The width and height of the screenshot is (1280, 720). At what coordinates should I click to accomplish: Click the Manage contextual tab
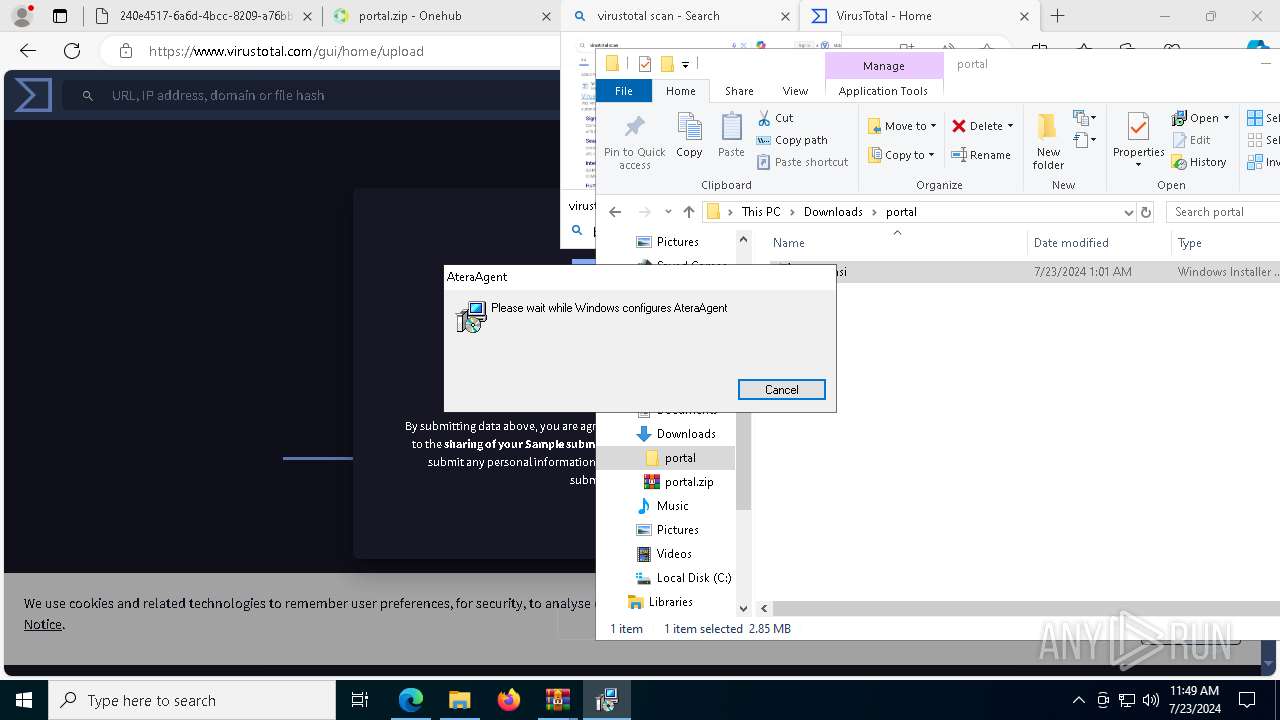pos(884,66)
